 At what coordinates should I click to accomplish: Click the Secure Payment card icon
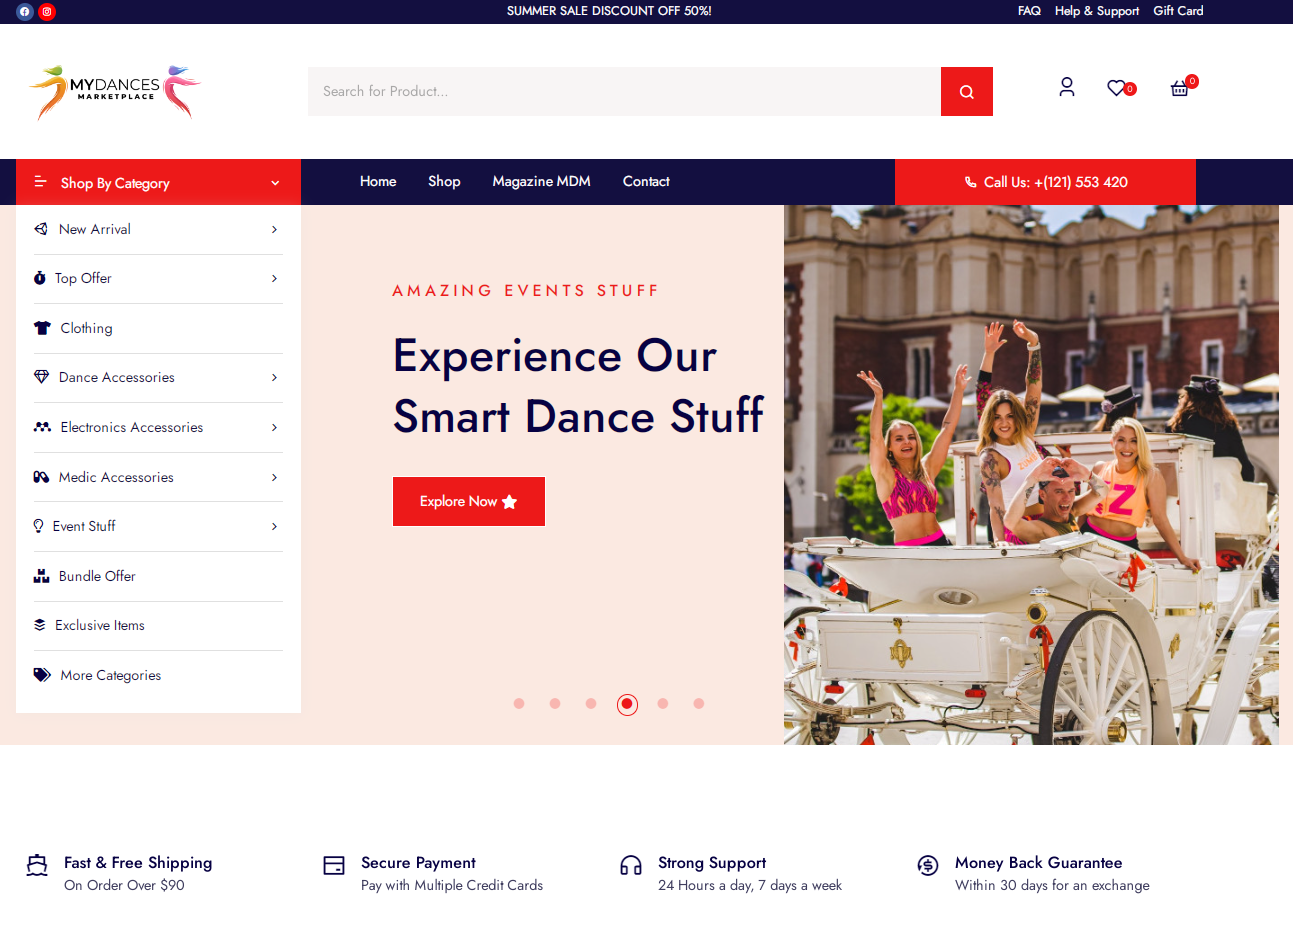334,865
